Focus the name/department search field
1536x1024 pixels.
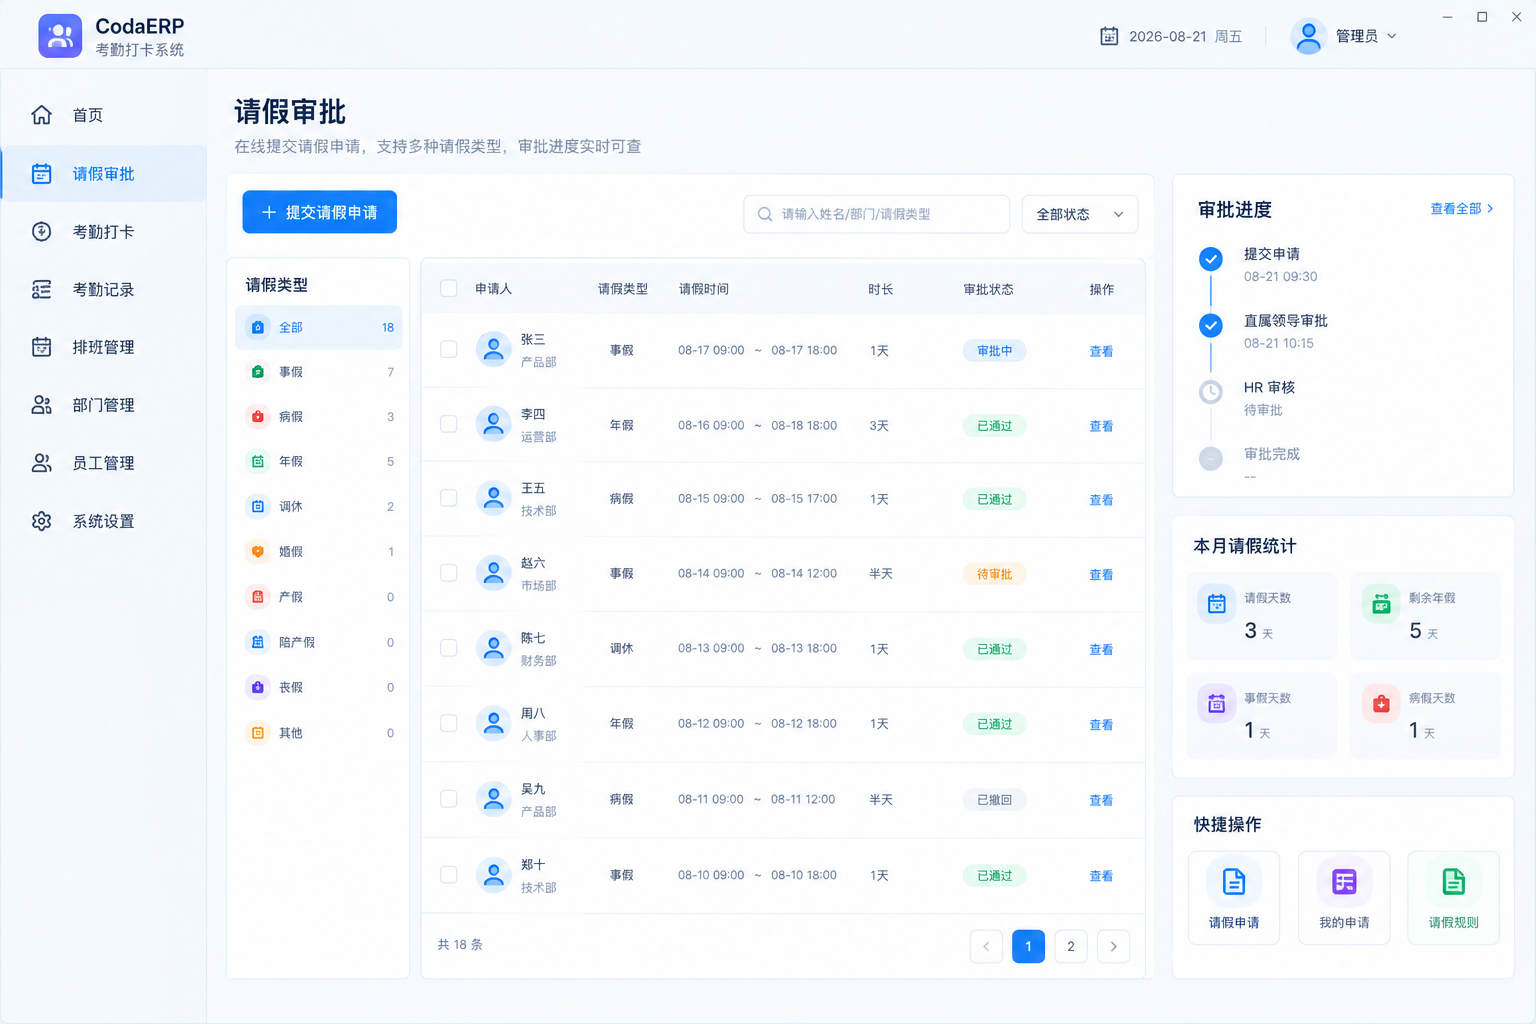click(876, 214)
